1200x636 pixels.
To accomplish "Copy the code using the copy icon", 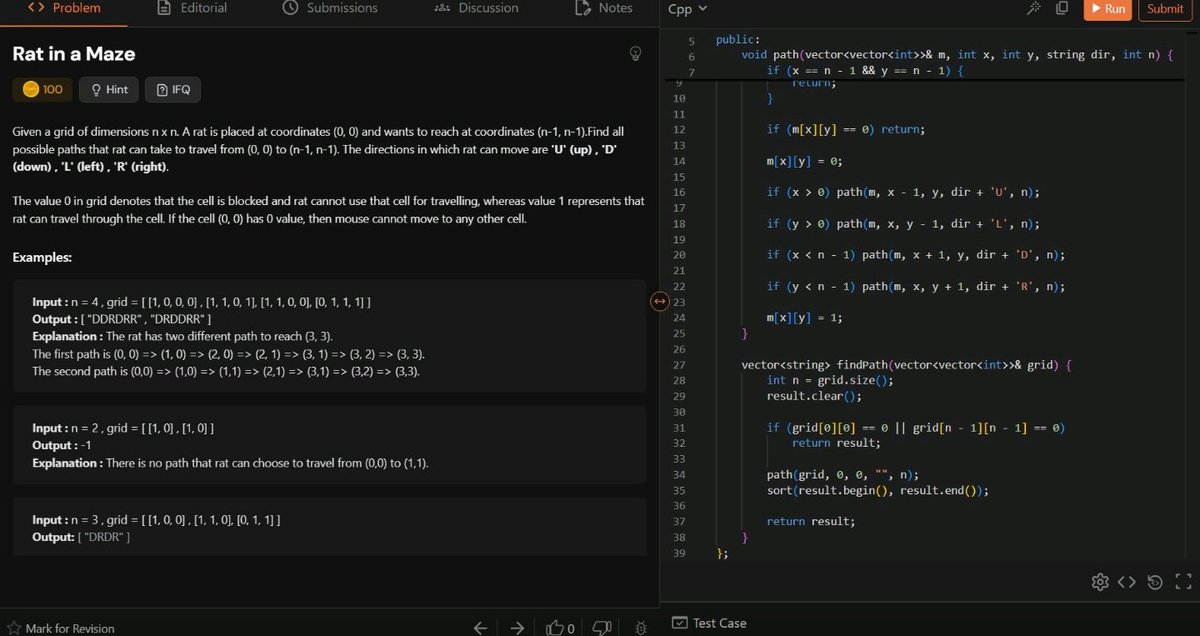I will pyautogui.click(x=1063, y=7).
